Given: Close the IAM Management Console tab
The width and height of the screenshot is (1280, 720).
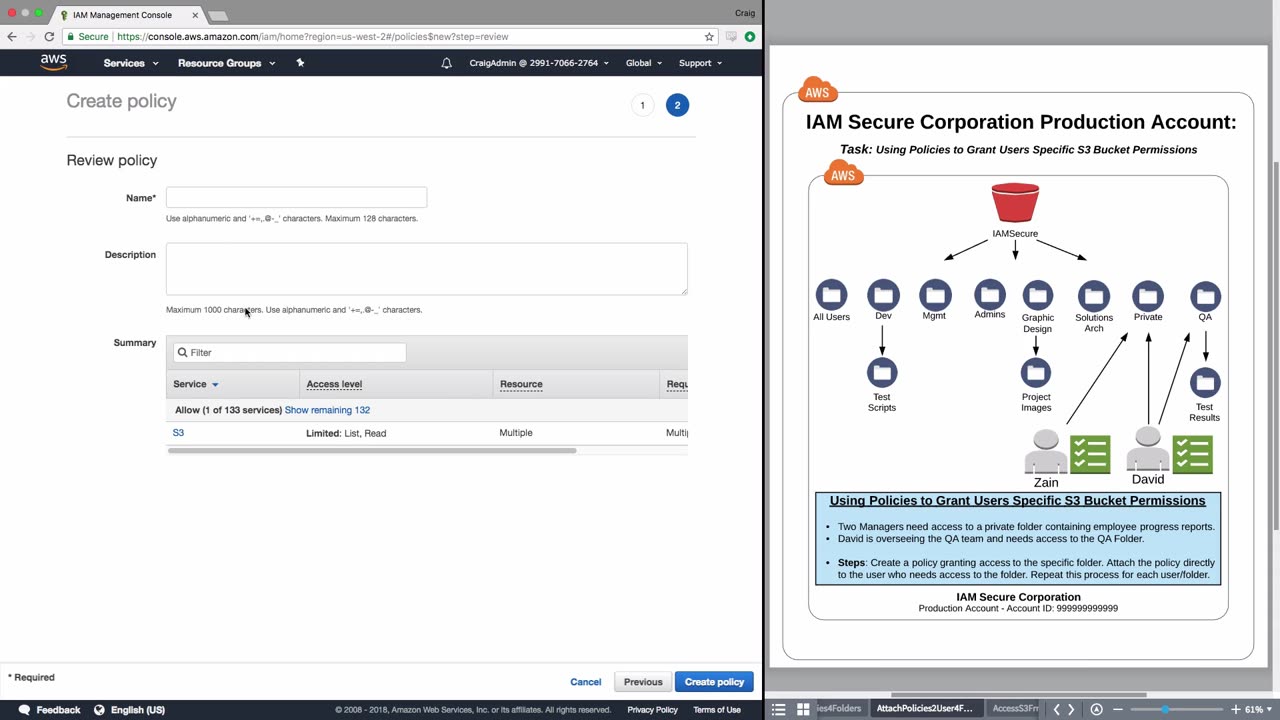Looking at the screenshot, I should coord(195,15).
